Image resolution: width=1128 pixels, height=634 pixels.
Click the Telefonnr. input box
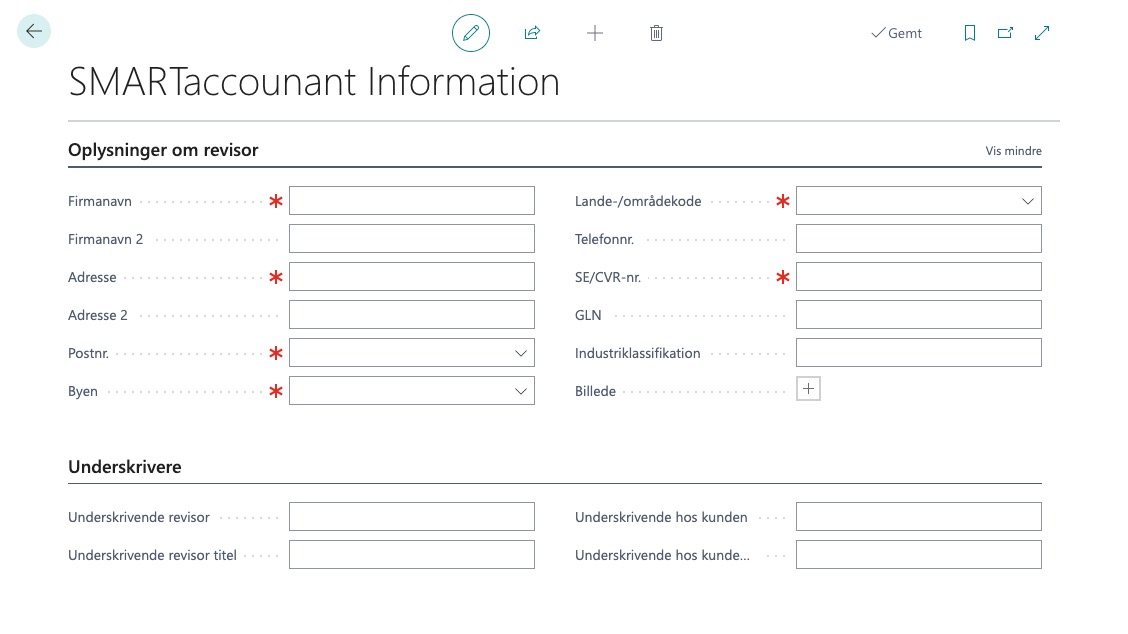(918, 239)
